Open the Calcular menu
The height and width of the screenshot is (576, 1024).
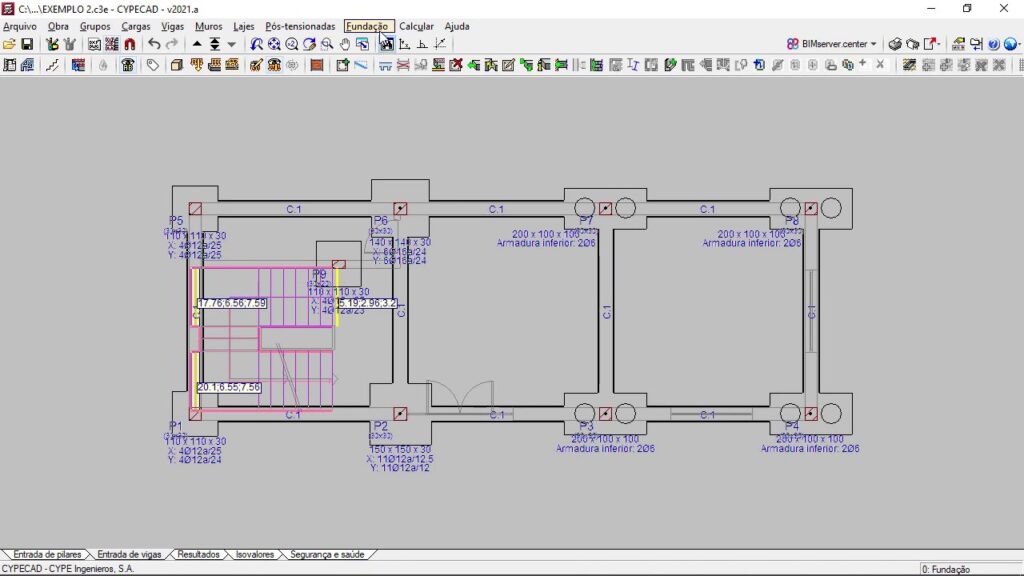(416, 26)
